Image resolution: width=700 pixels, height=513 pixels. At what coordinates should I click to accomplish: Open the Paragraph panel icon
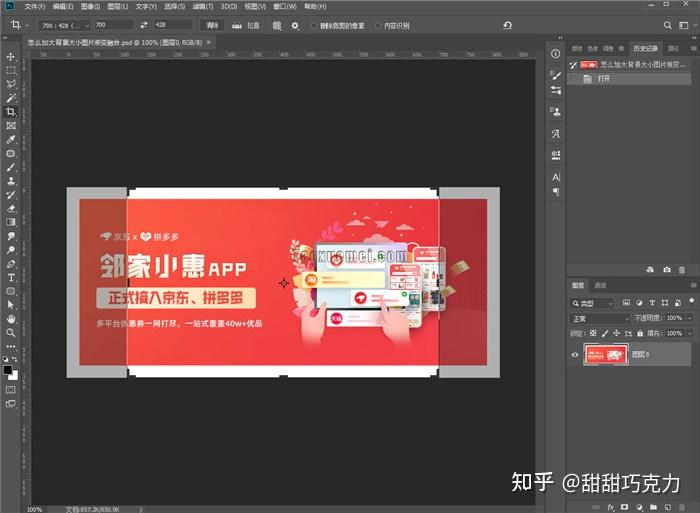coord(555,192)
